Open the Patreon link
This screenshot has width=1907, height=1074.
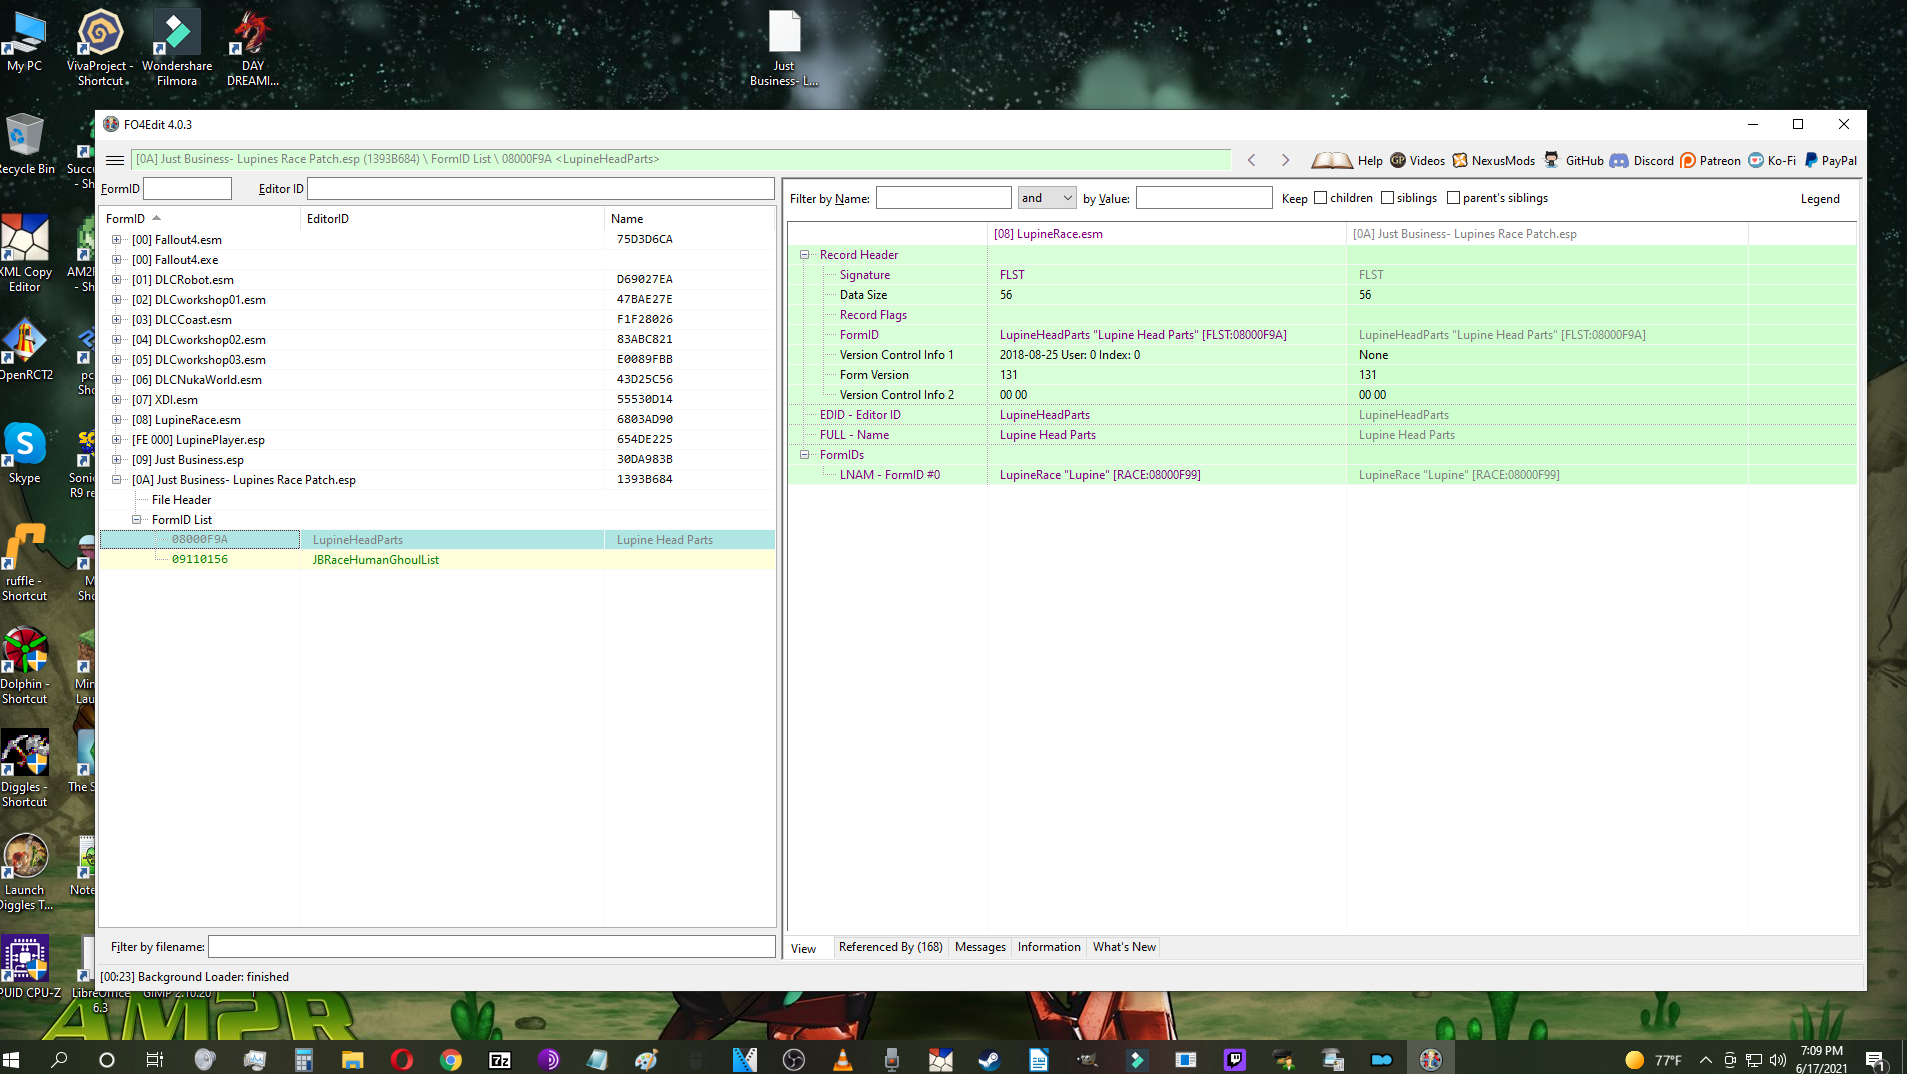tap(1710, 160)
